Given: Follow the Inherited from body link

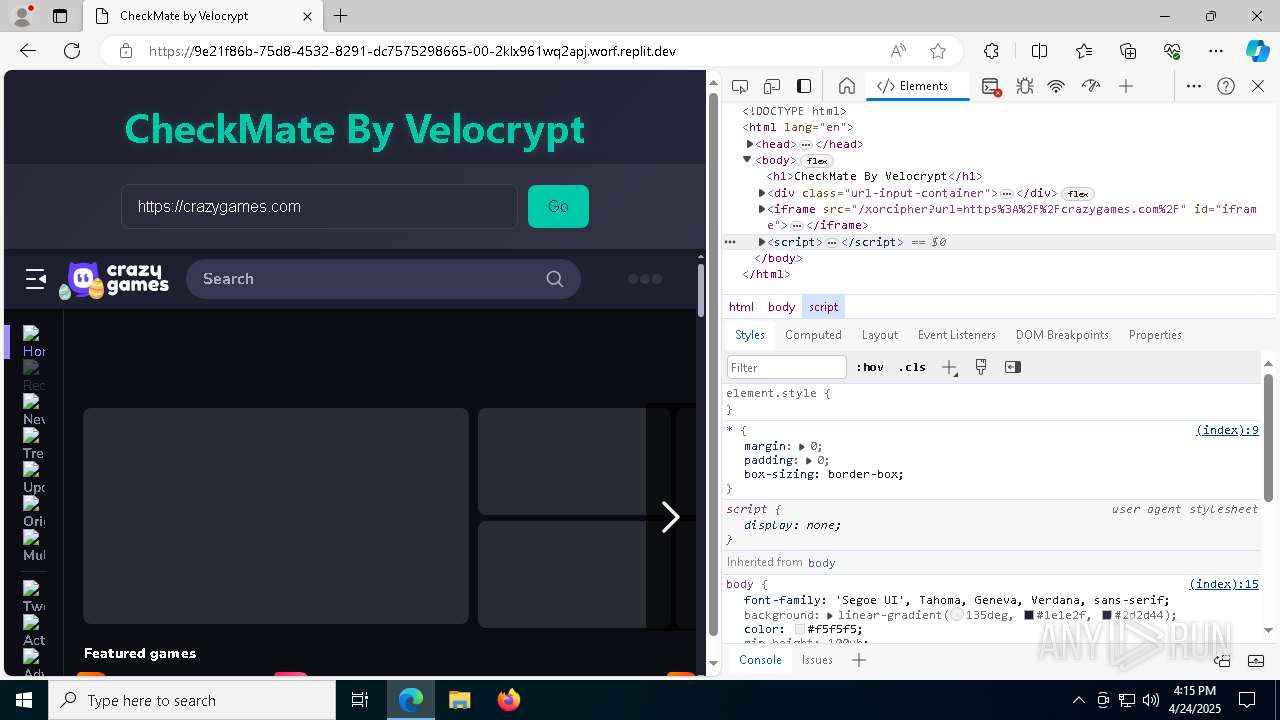Looking at the screenshot, I should (821, 563).
